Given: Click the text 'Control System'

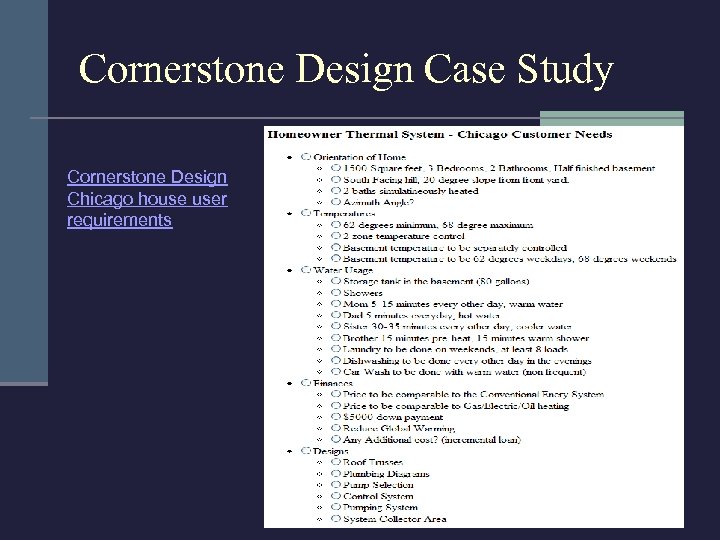Looking at the screenshot, I should click(x=378, y=496).
